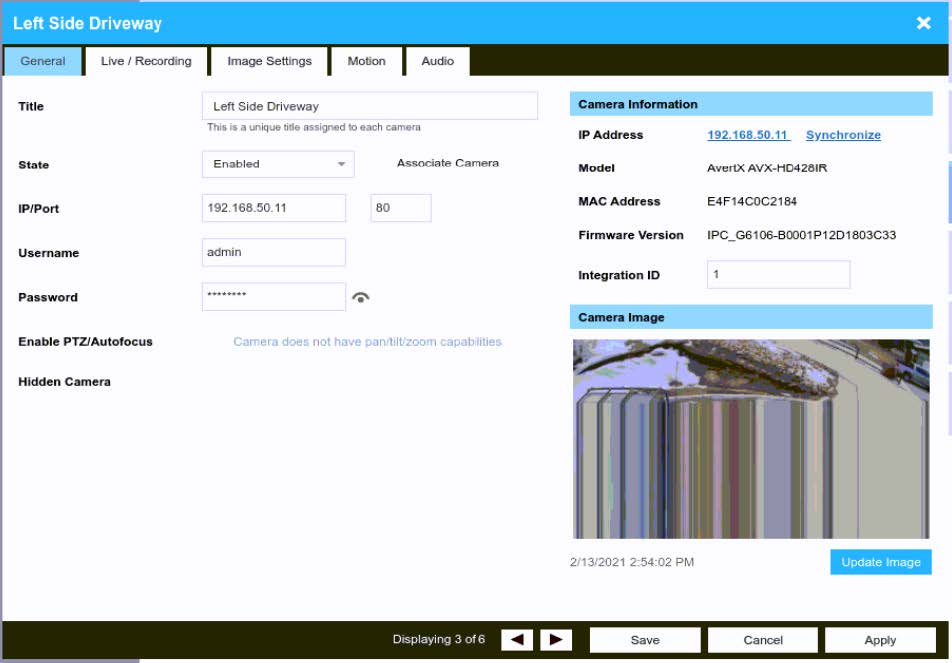This screenshot has height=663, width=952.
Task: Switch to the Live / Recording tab
Action: [146, 61]
